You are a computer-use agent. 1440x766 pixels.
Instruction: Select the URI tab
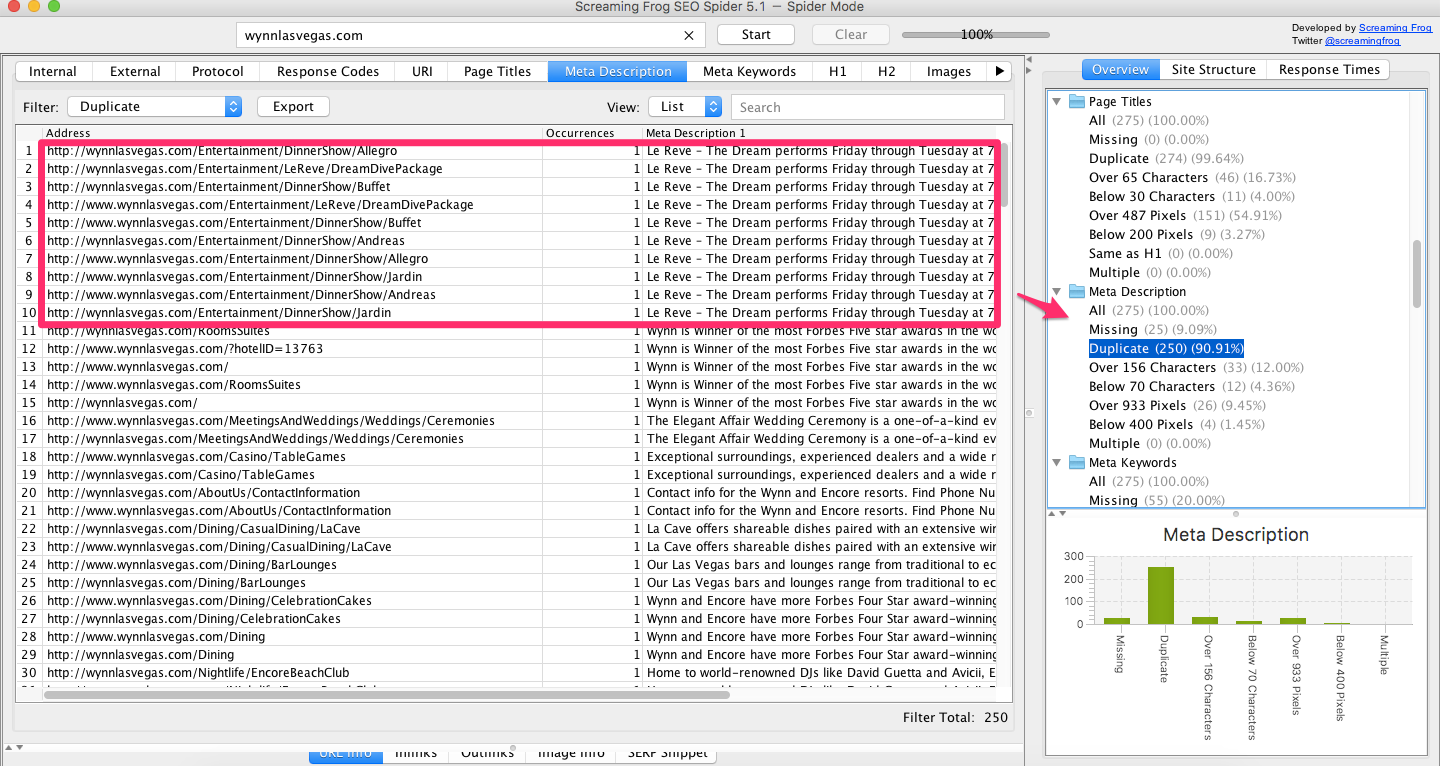422,71
